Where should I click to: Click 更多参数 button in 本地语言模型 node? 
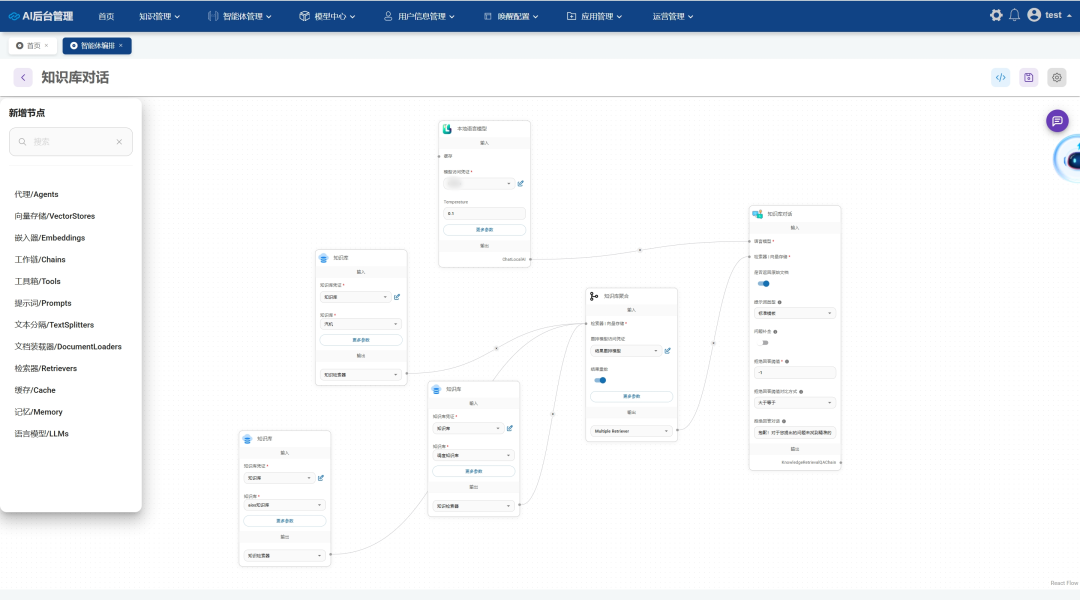click(484, 229)
